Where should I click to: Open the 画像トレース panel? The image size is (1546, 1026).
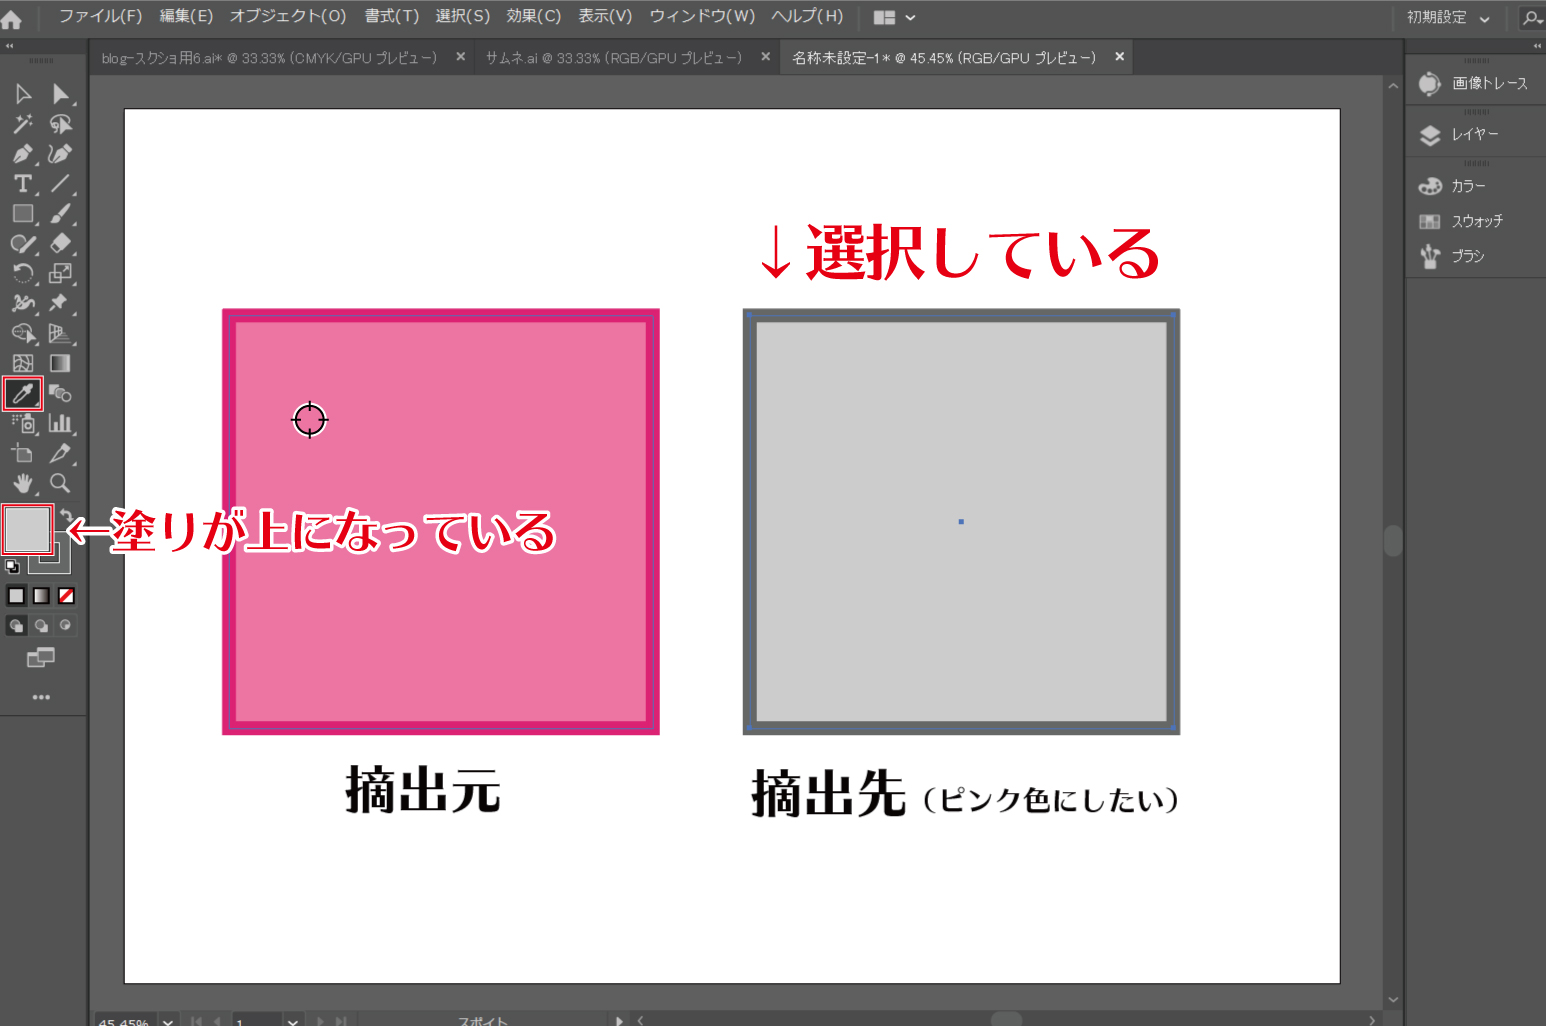[x=1475, y=84]
